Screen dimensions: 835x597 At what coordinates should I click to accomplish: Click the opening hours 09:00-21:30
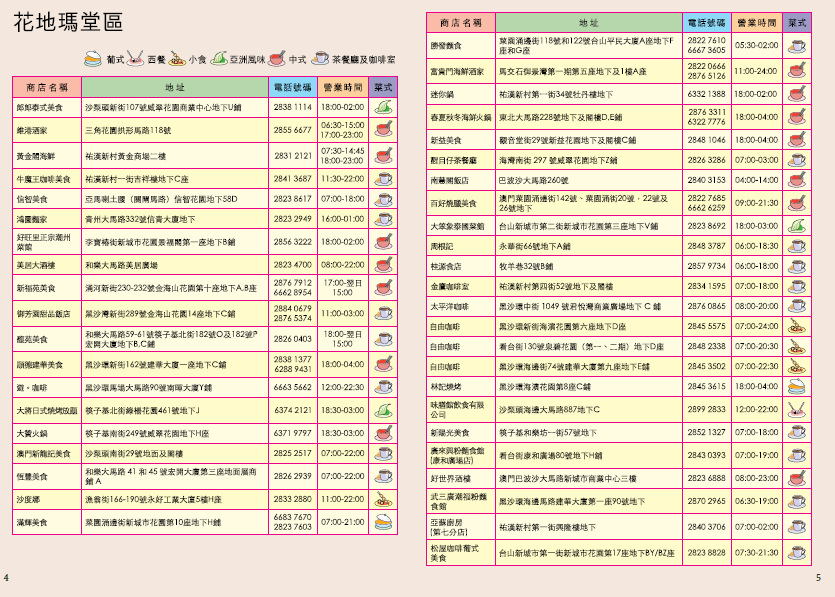(756, 203)
